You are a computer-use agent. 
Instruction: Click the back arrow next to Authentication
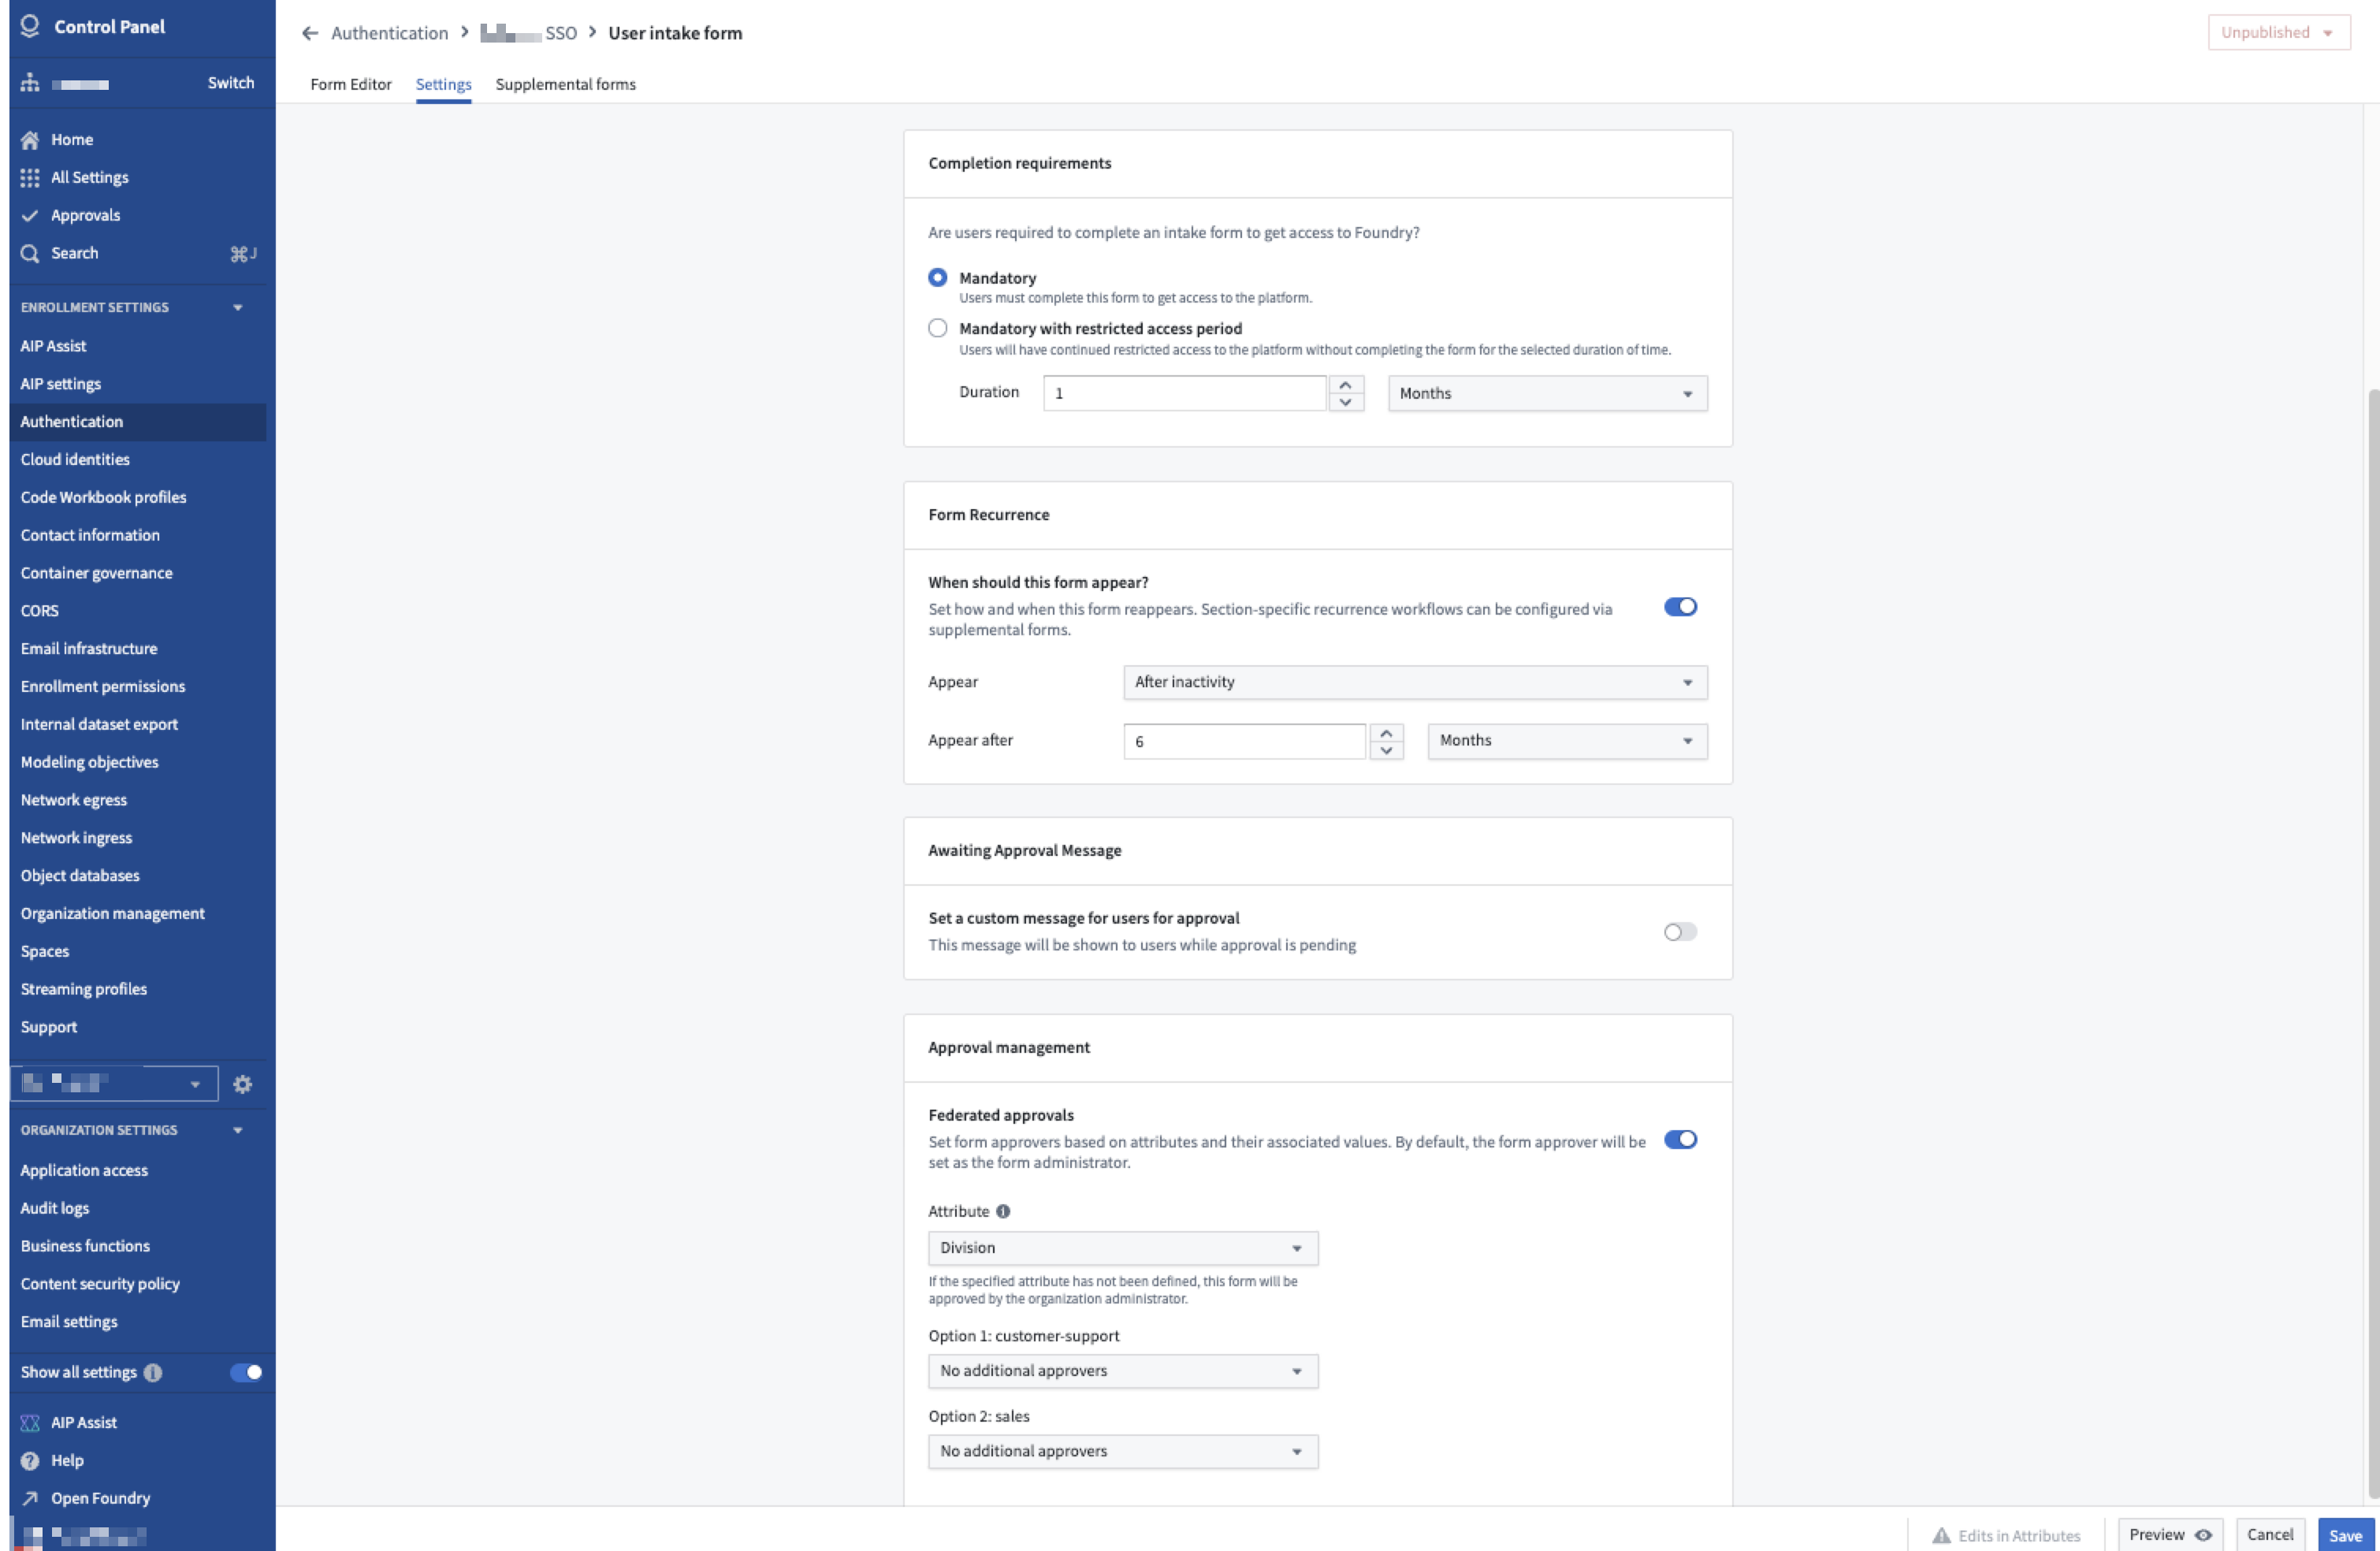pos(310,33)
